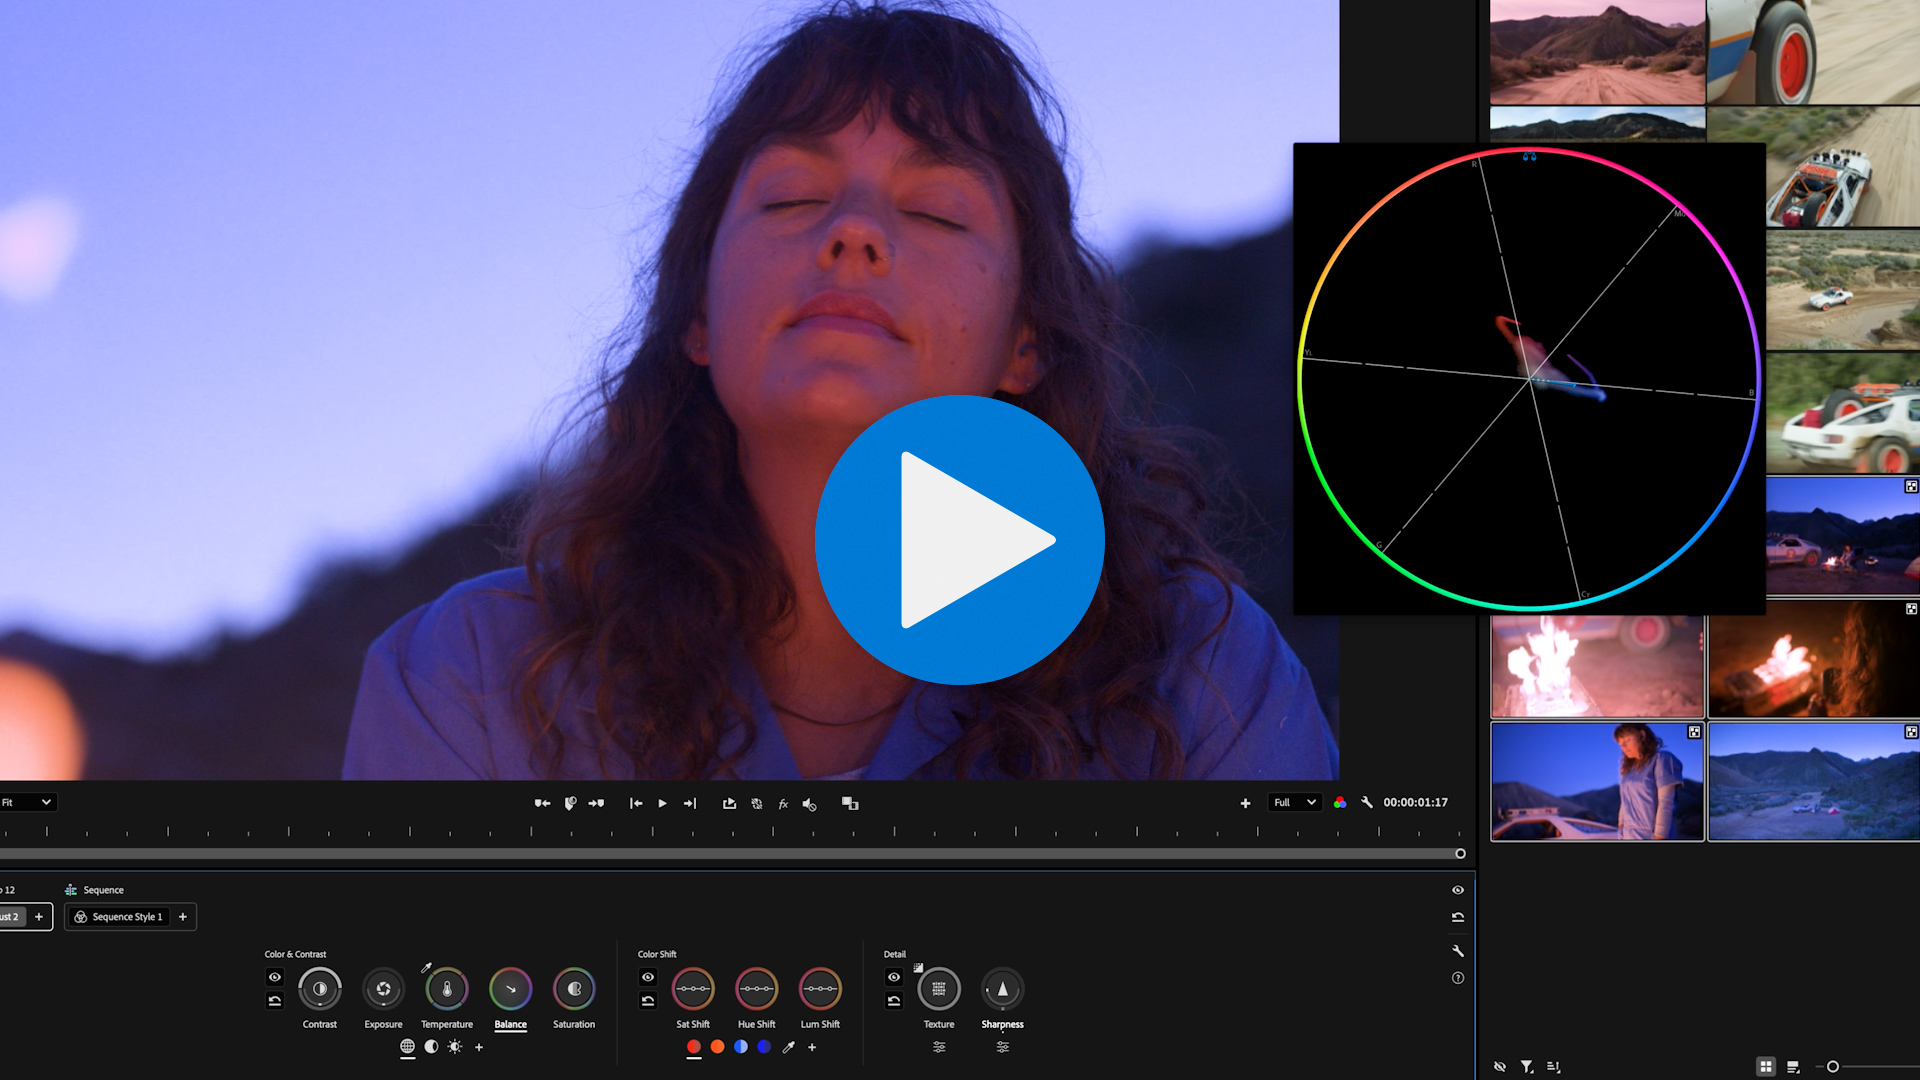The height and width of the screenshot is (1080, 1920).
Task: Click the Contrast dial
Action: (x=320, y=989)
